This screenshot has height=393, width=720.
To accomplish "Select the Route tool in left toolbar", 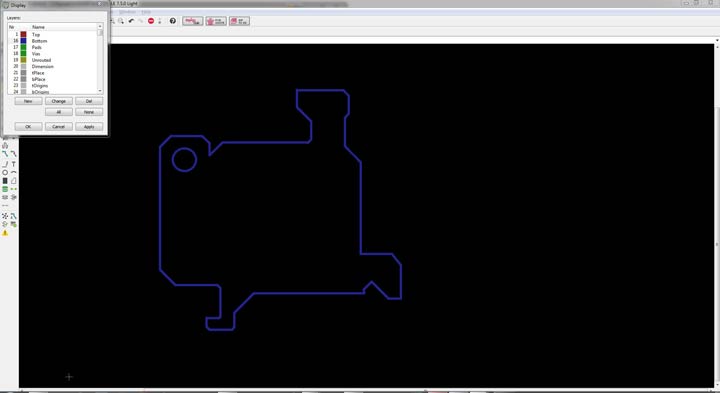I will [5, 154].
